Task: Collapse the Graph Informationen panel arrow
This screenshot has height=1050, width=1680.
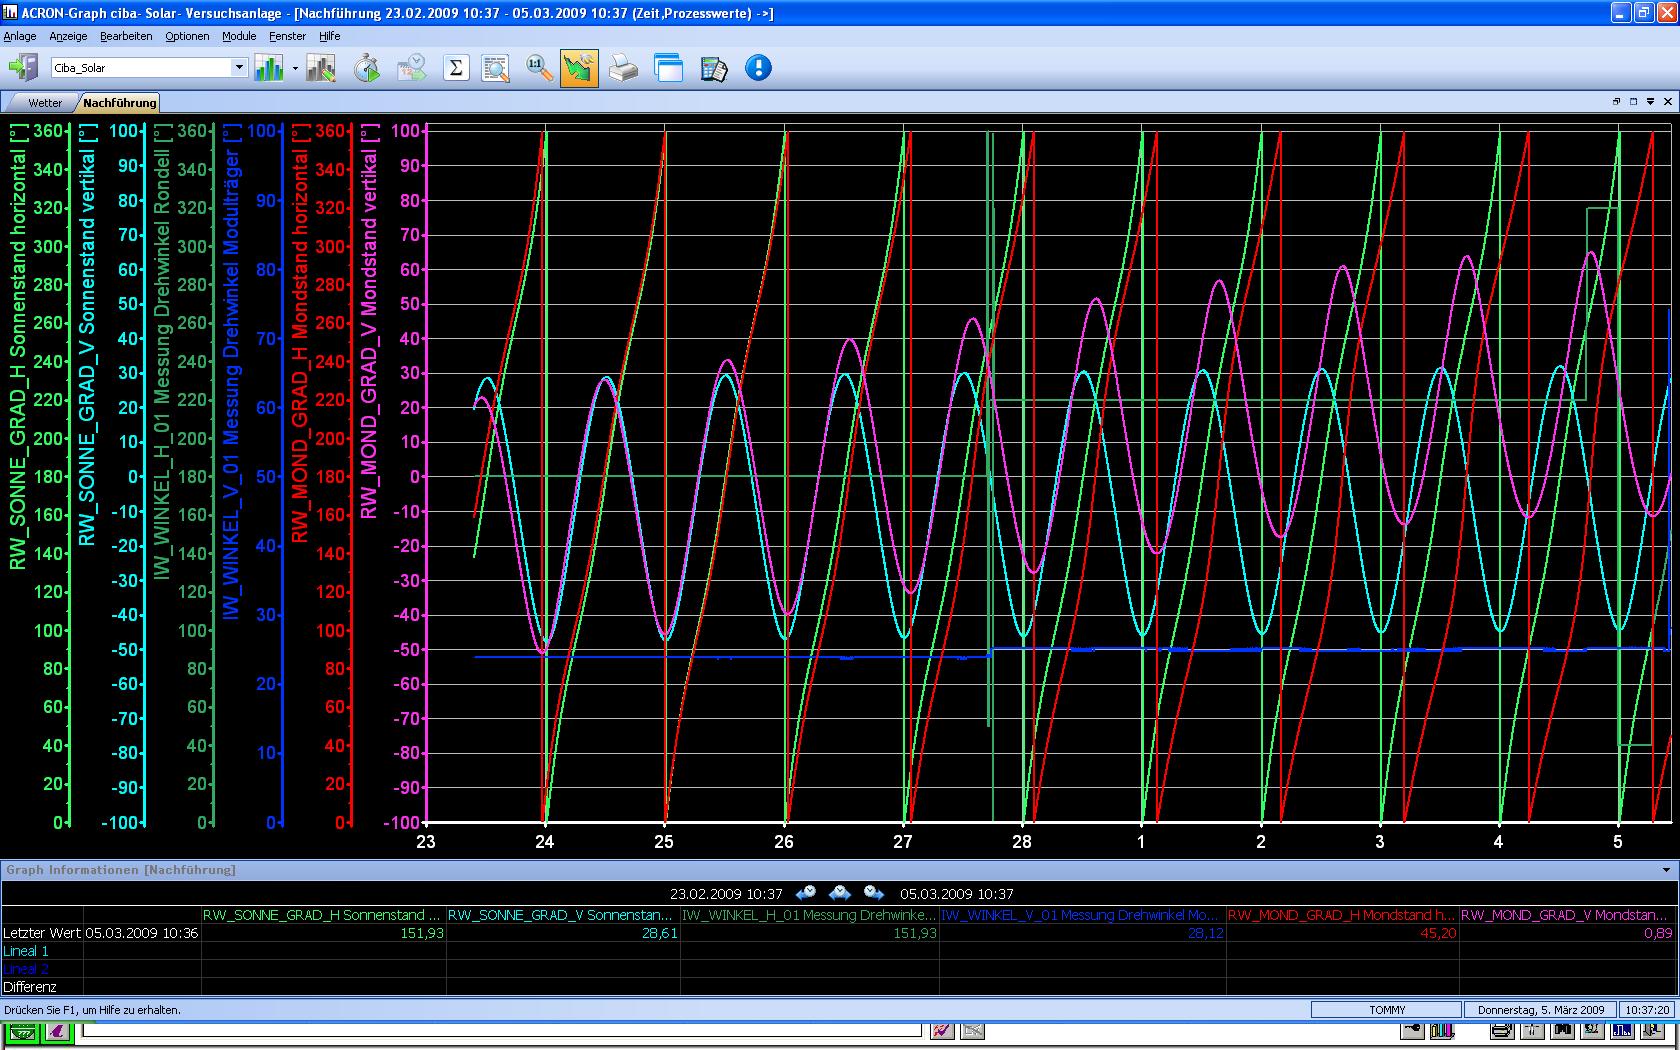Action: coord(1666,870)
